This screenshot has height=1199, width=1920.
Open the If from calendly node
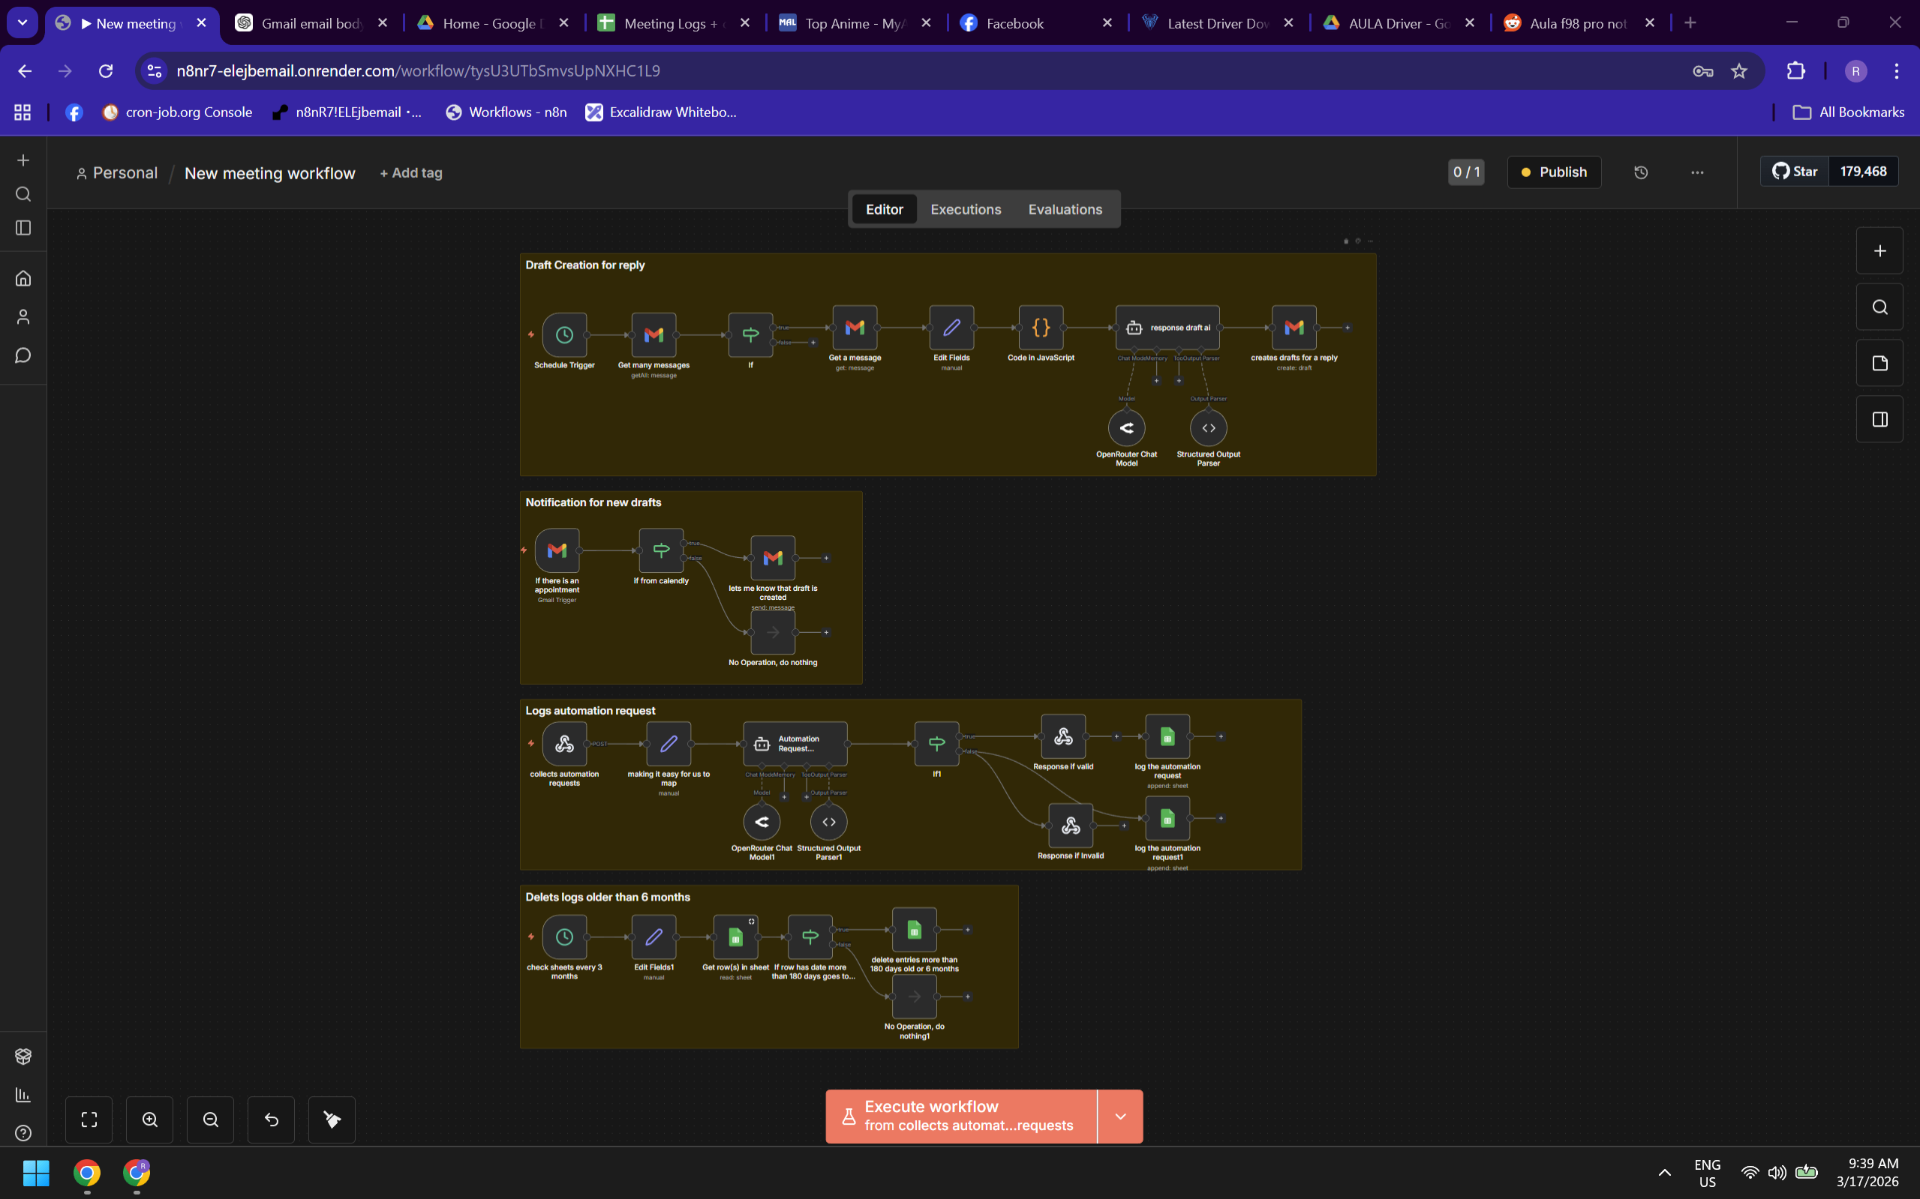pyautogui.click(x=661, y=550)
